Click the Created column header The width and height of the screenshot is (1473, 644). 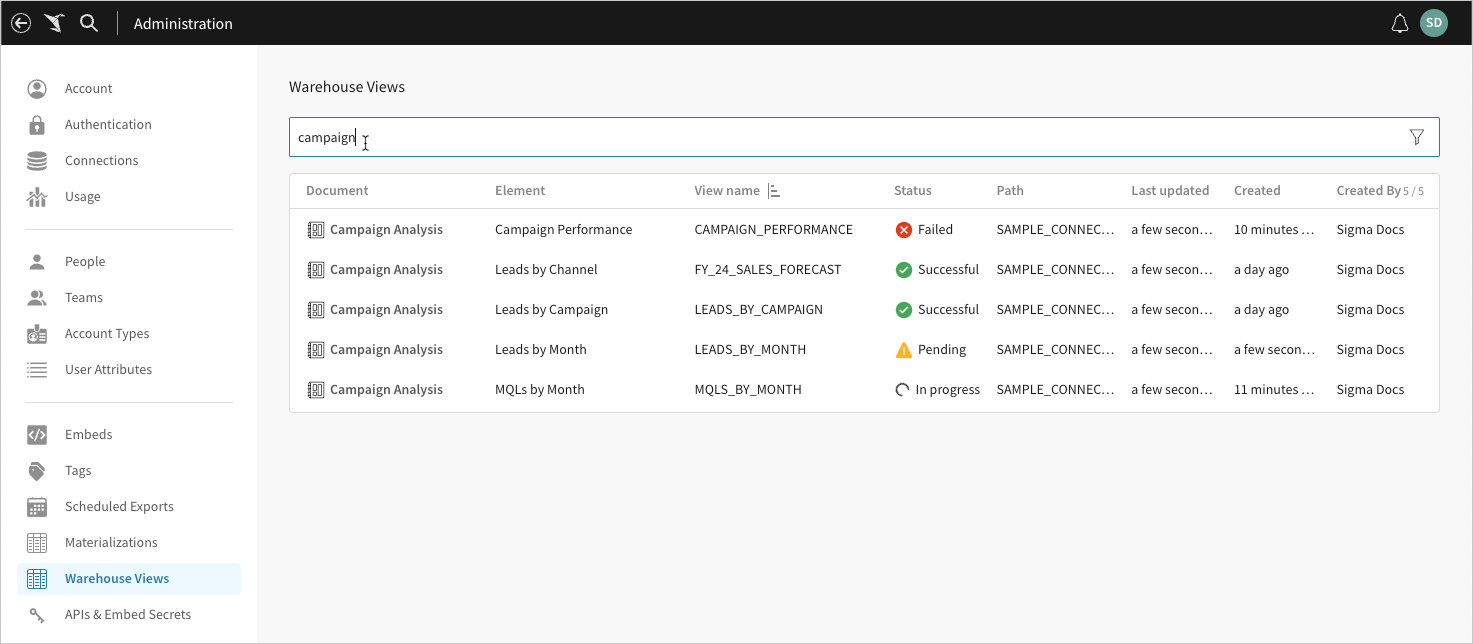(1257, 191)
